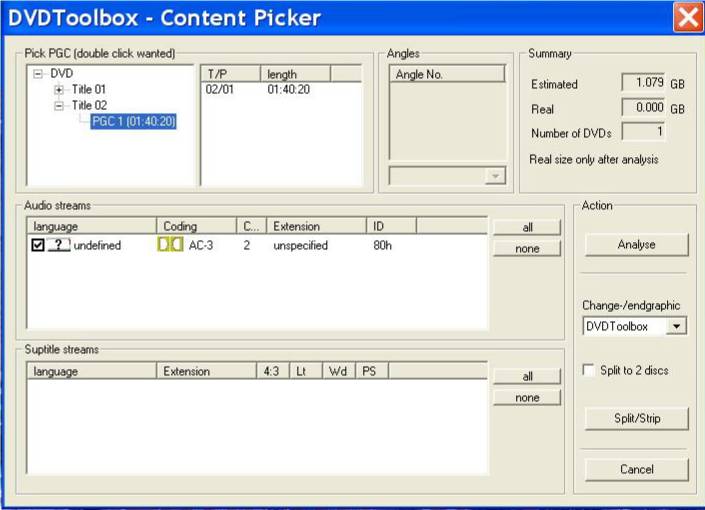Click the 01:40:20 length cell

point(289,89)
